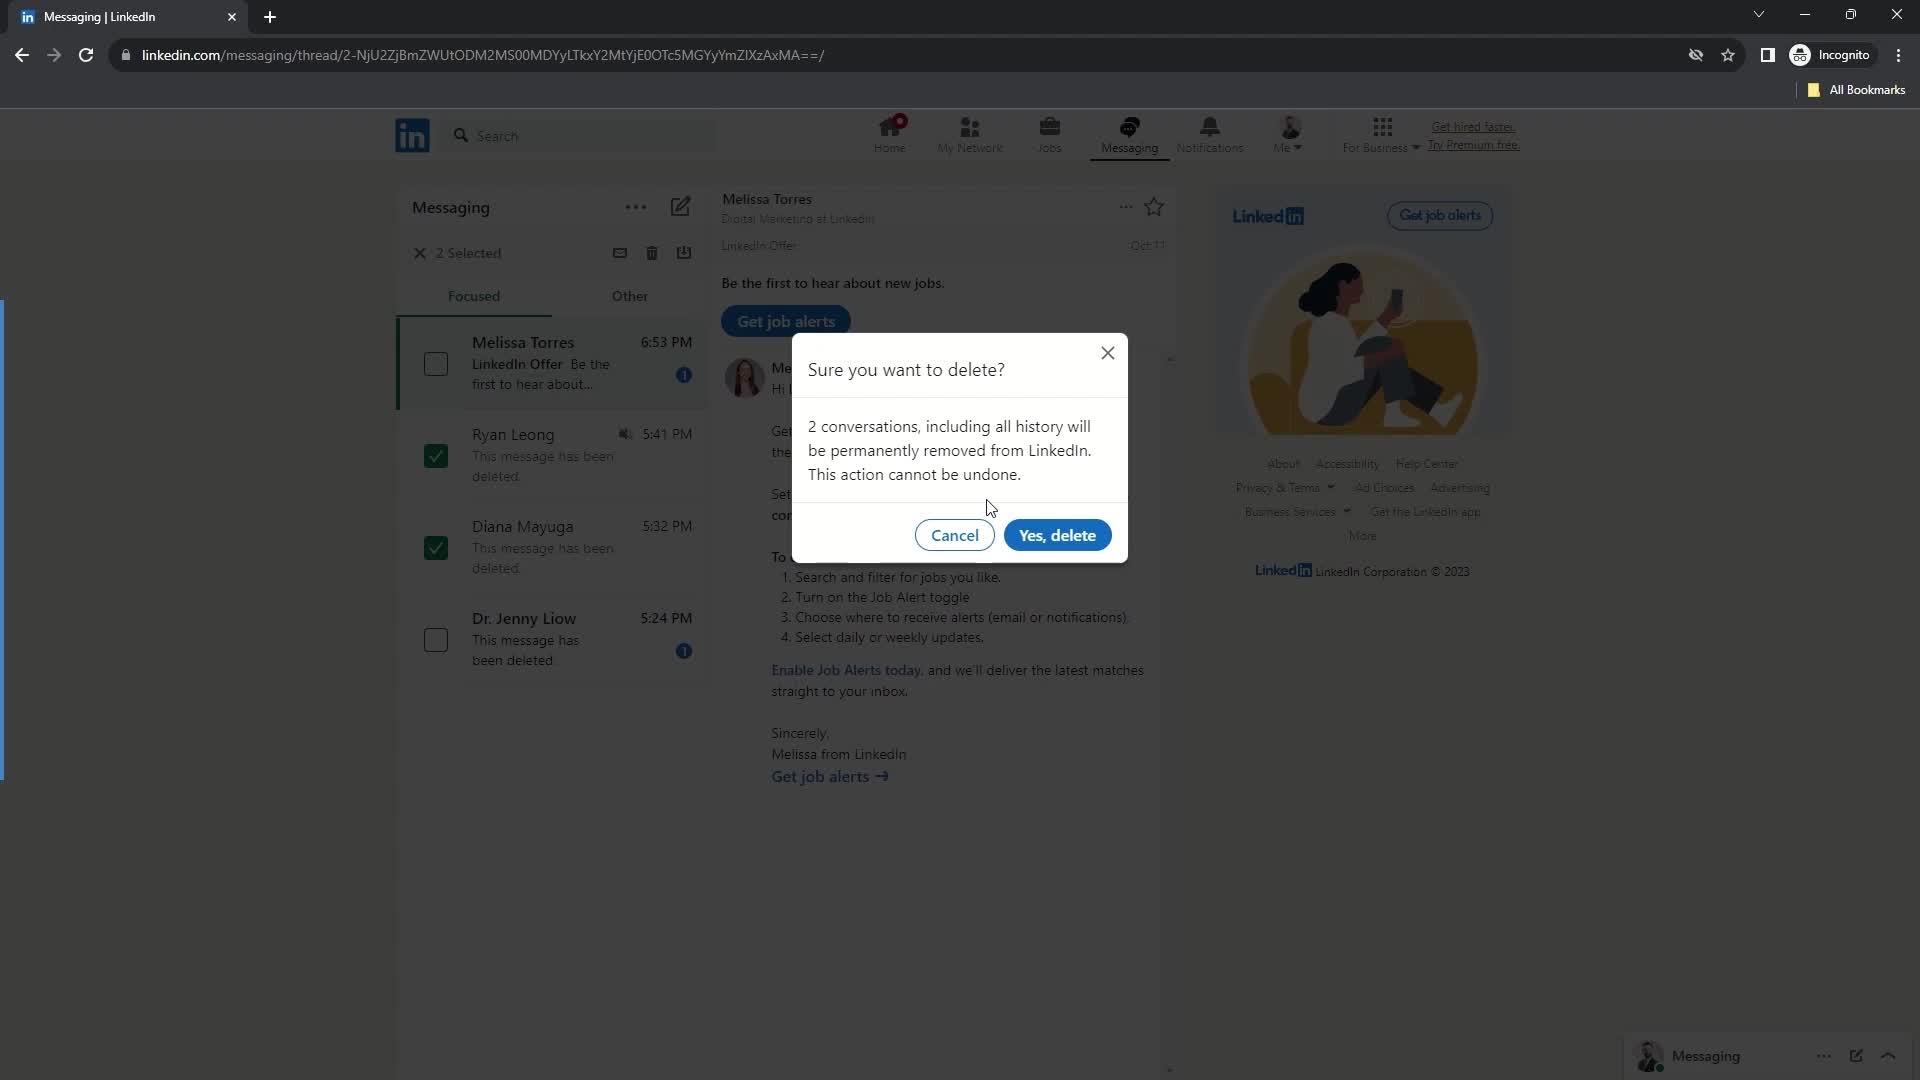Compose a new message icon
This screenshot has width=1920, height=1080.
click(680, 207)
